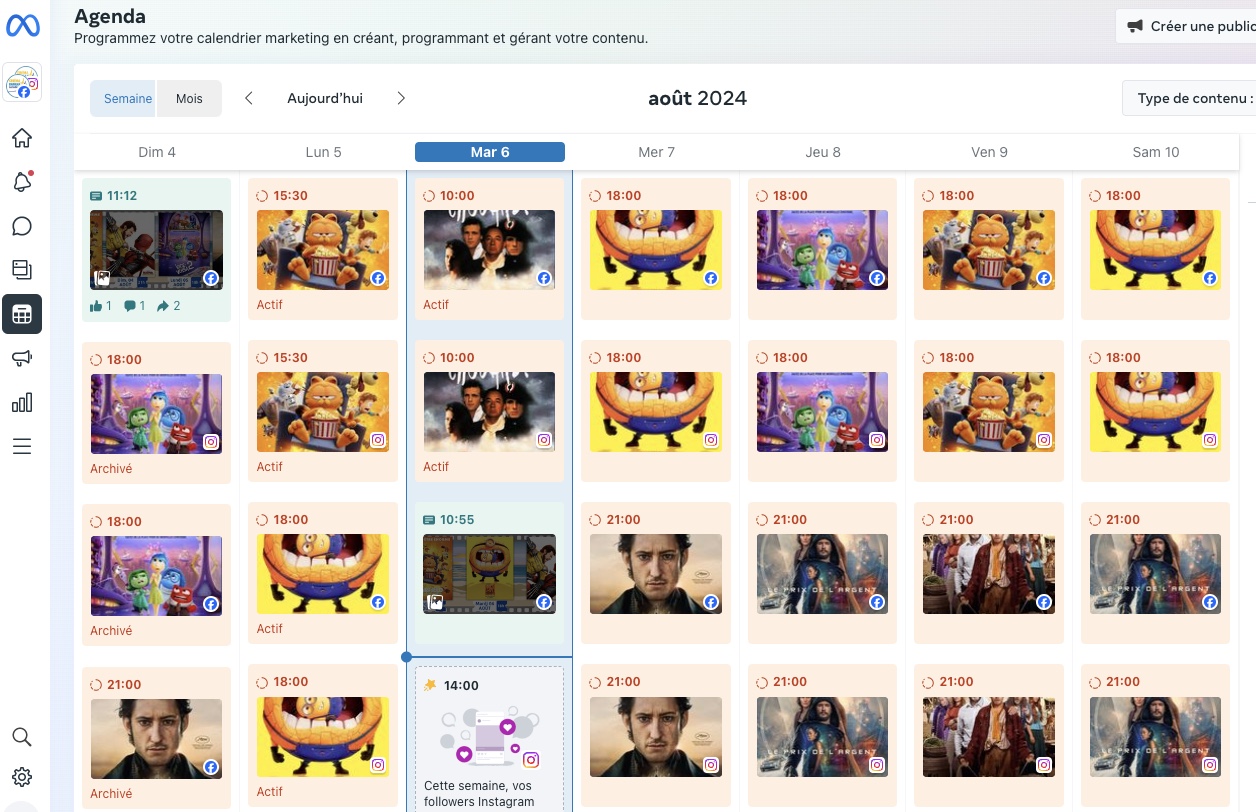1256x812 pixels.
Task: Select the Dim 4 day header
Action: pos(157,152)
